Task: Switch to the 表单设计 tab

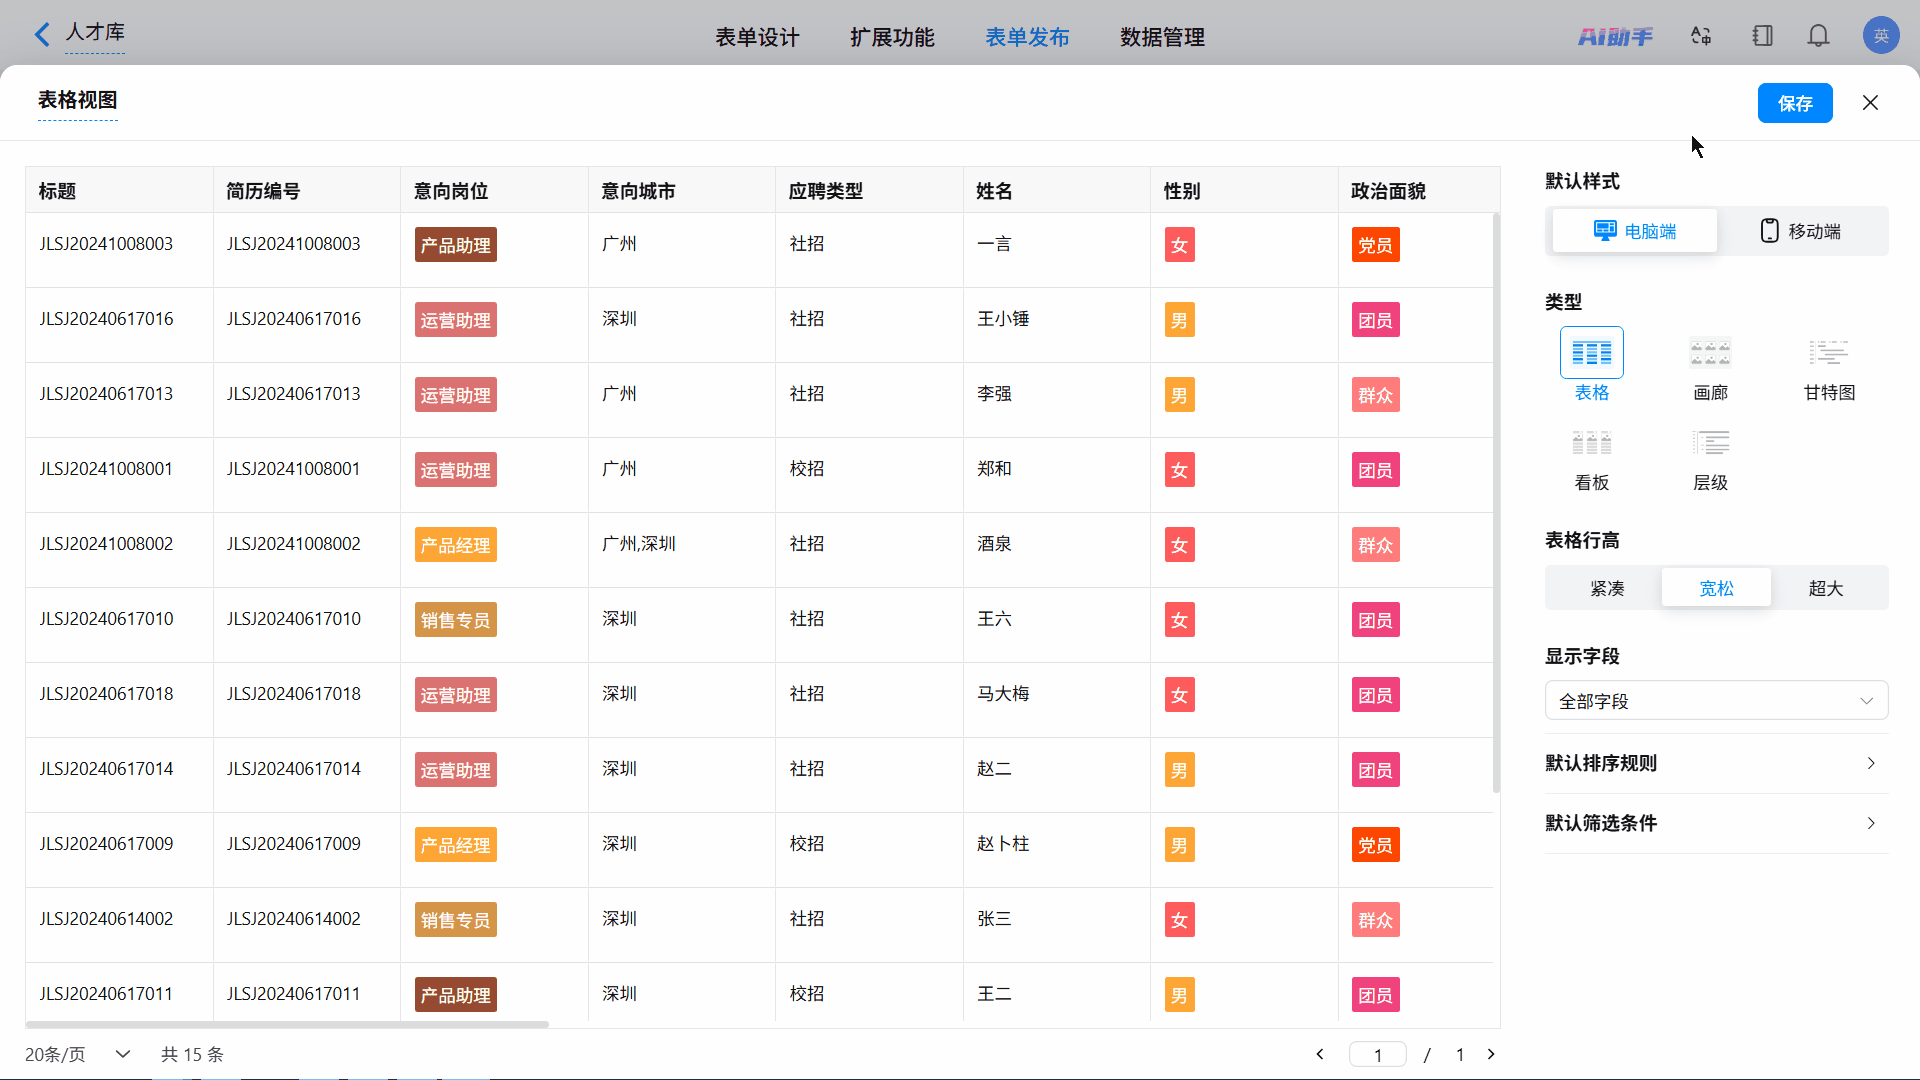Action: click(x=757, y=37)
